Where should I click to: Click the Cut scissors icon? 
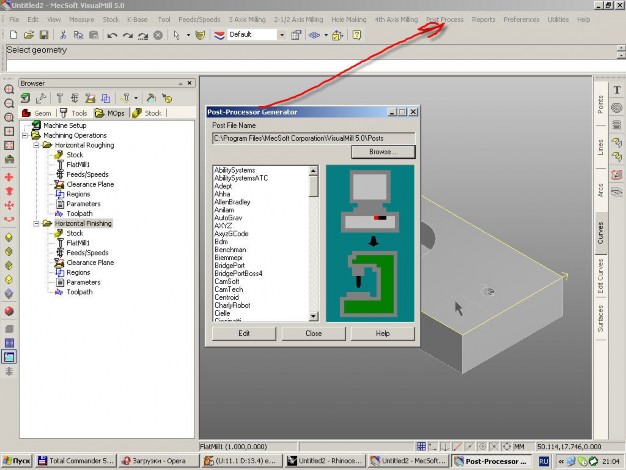tap(63, 35)
